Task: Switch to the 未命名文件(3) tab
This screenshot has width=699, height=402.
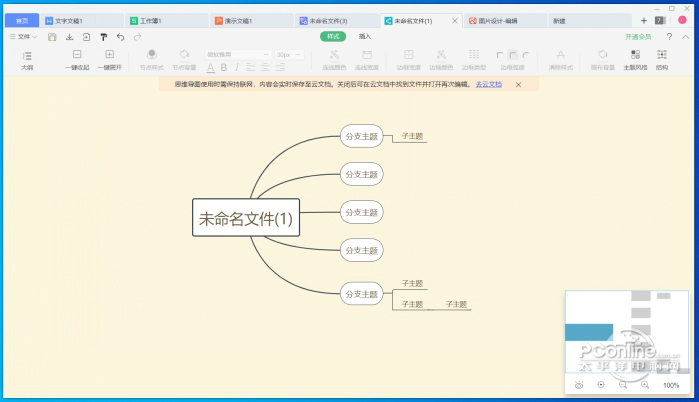Action: (x=337, y=21)
